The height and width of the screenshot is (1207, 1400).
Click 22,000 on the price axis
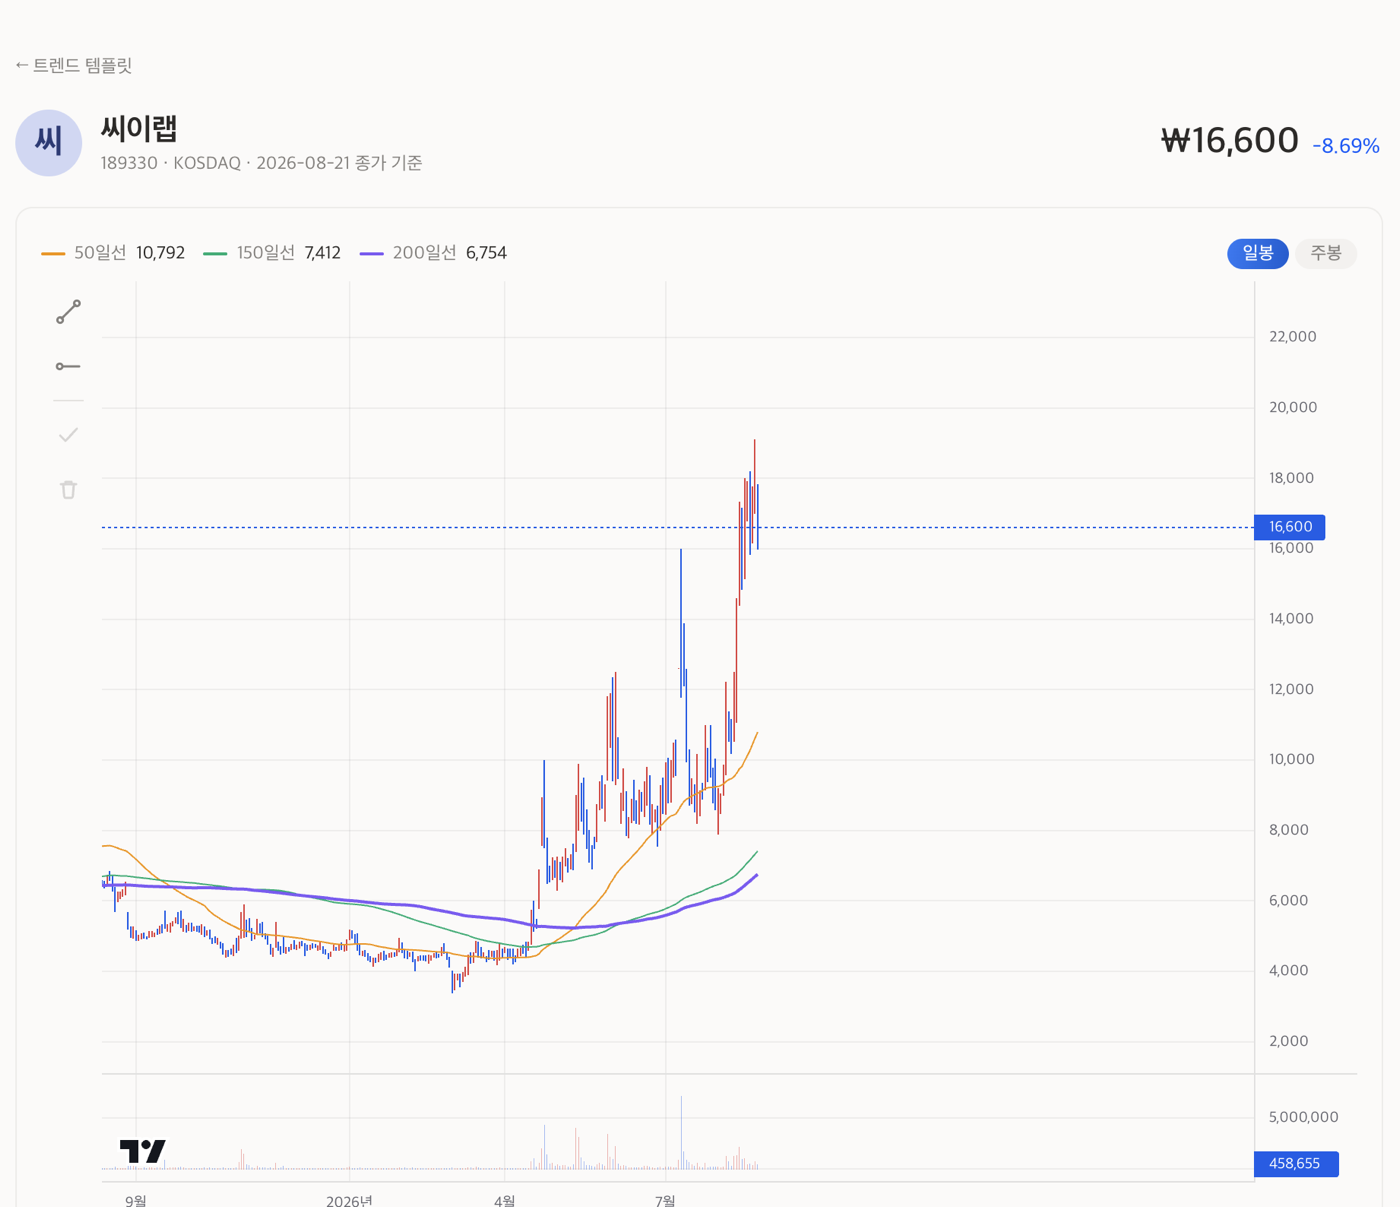tap(1293, 337)
